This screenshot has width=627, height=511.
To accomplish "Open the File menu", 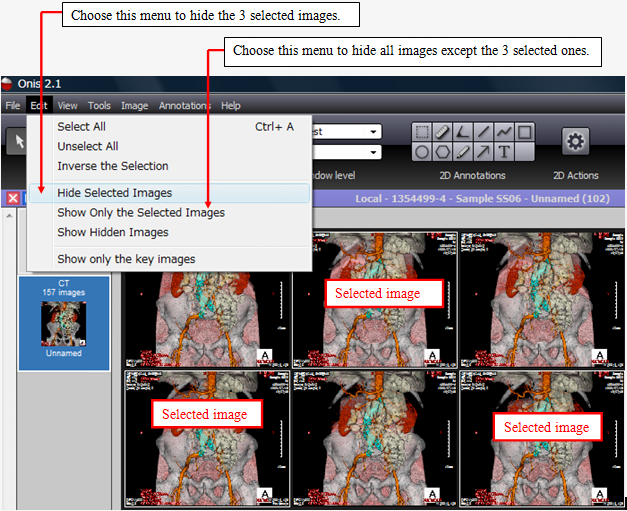I will click(13, 106).
